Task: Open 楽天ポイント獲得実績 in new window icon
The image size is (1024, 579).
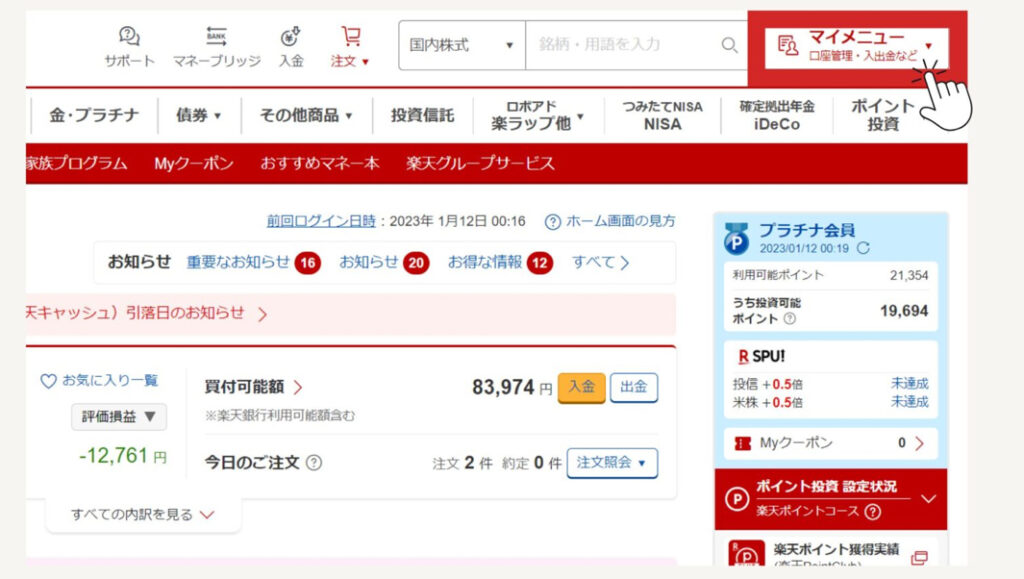Action: 920,557
